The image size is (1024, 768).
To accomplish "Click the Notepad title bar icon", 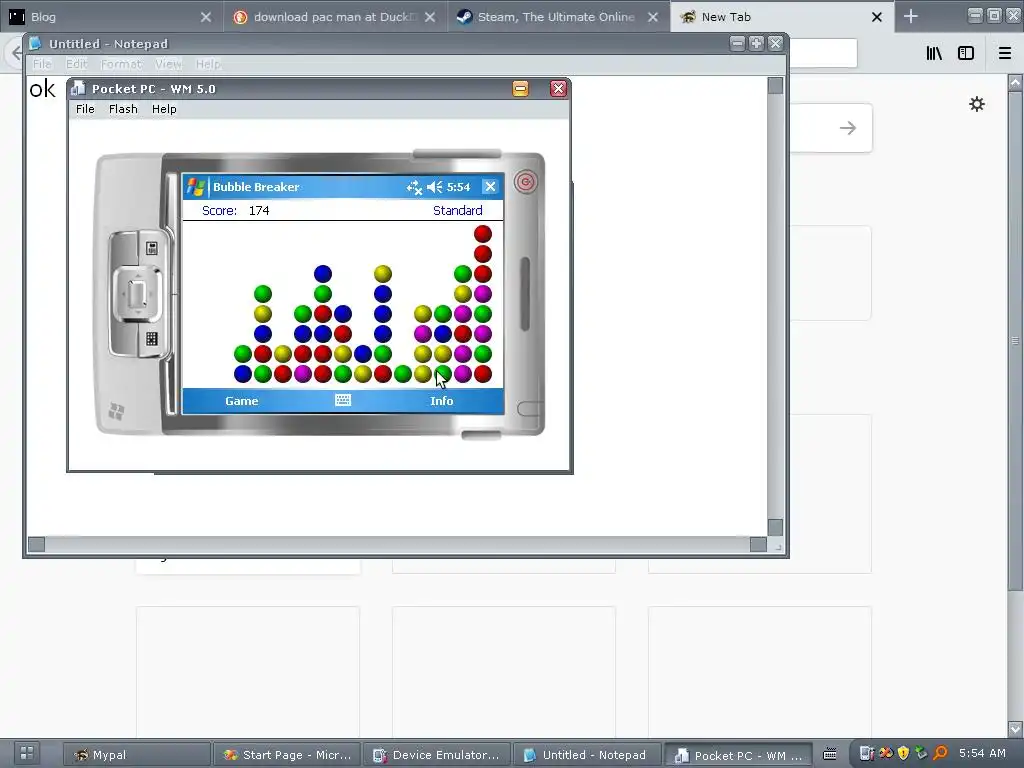I will (x=35, y=43).
